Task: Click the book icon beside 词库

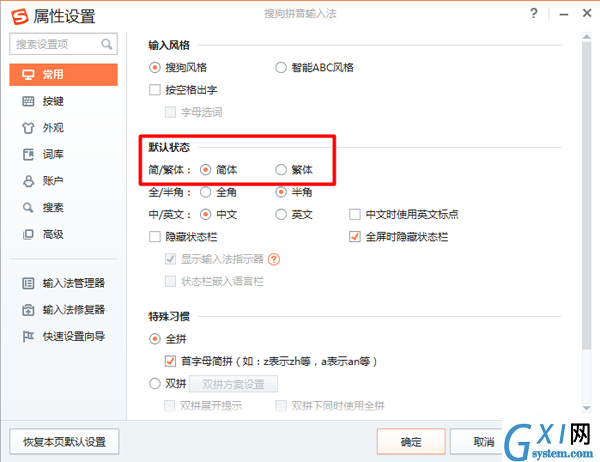Action: click(x=28, y=155)
